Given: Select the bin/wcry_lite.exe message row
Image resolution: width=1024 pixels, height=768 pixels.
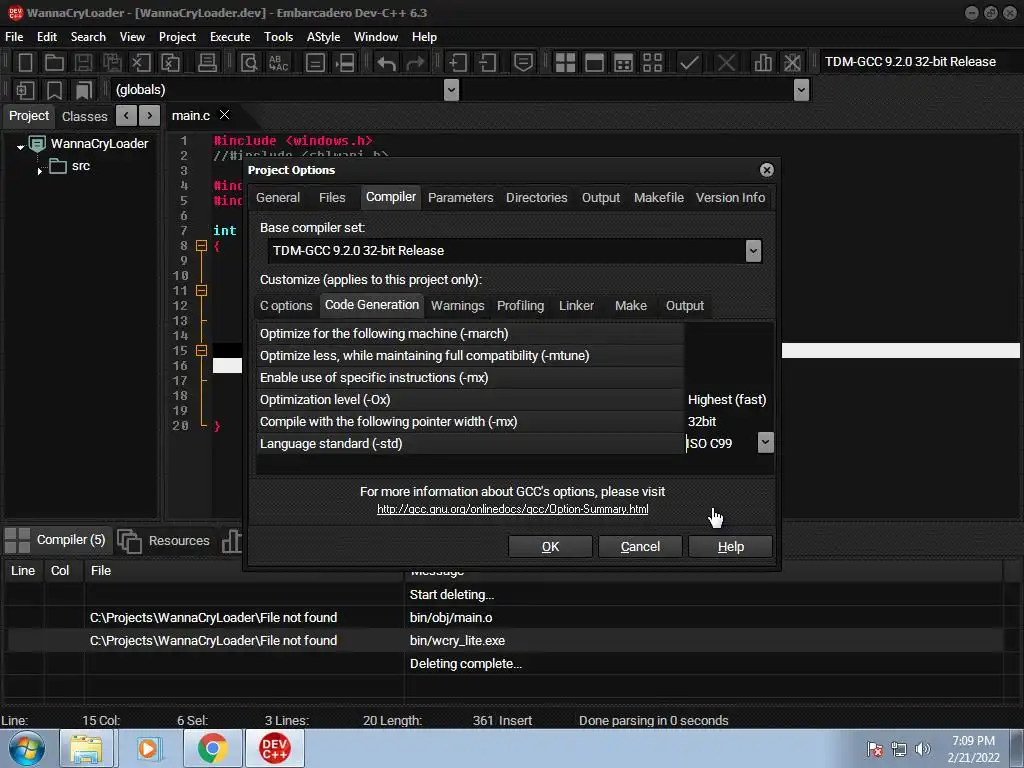Looking at the screenshot, I should pos(504,641).
